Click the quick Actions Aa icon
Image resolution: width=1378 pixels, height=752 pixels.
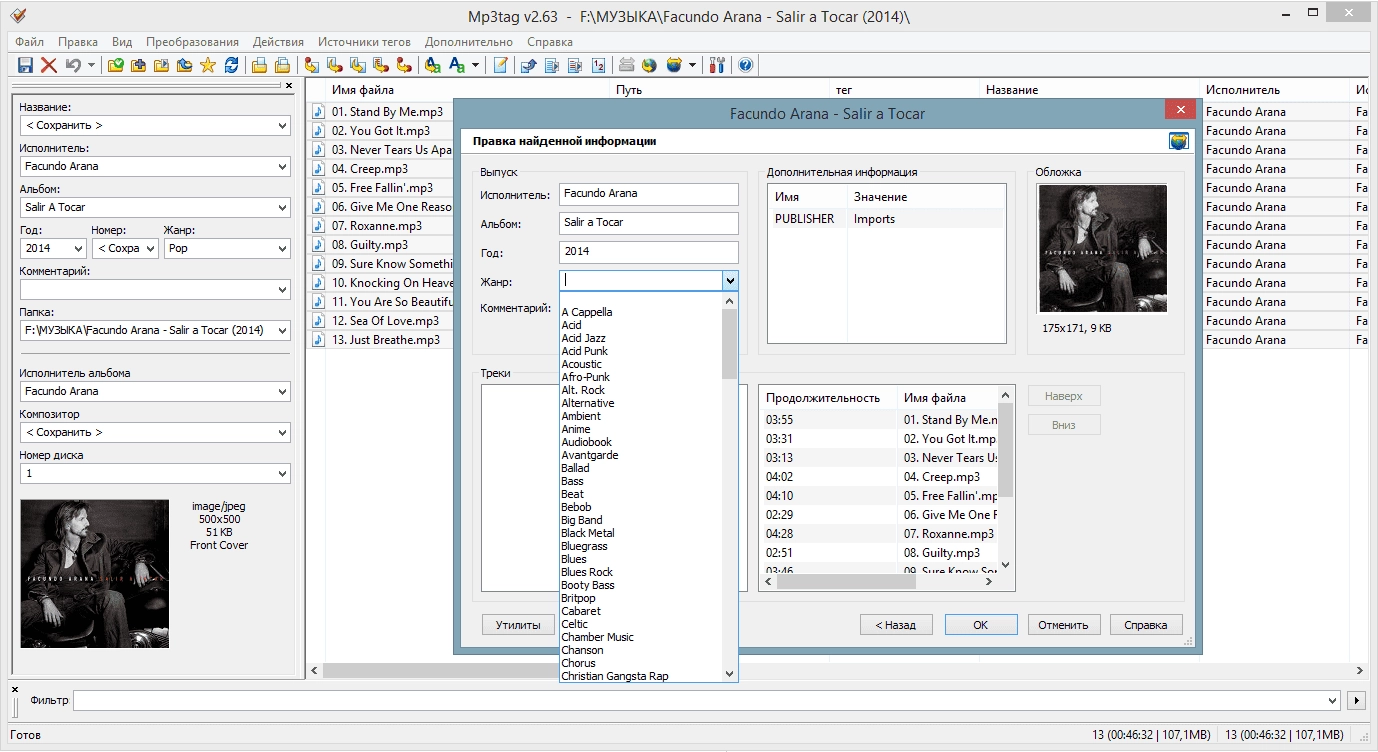(x=457, y=65)
